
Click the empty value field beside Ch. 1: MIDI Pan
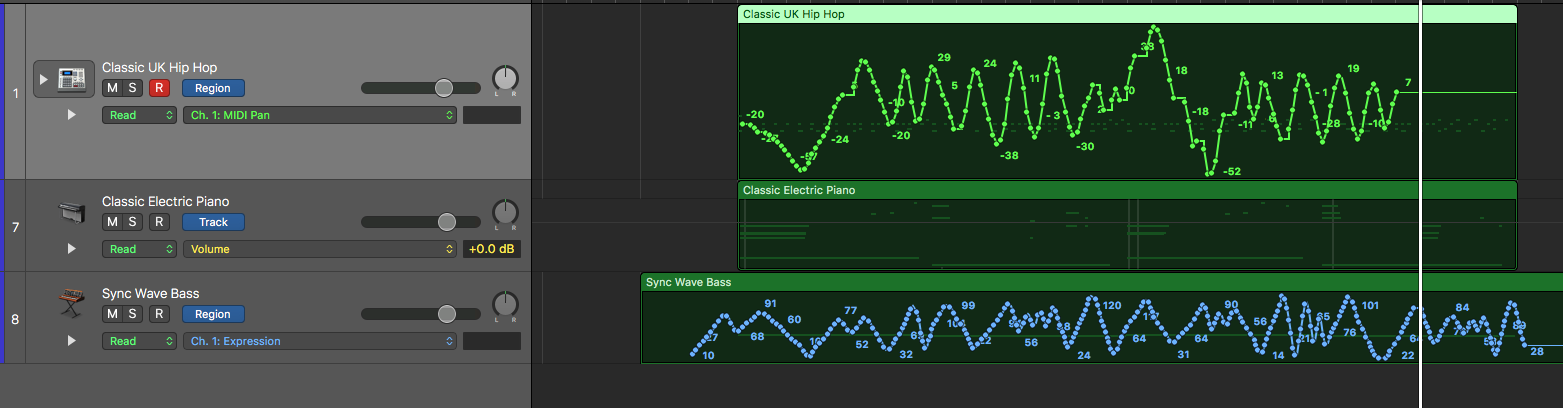[x=492, y=115]
